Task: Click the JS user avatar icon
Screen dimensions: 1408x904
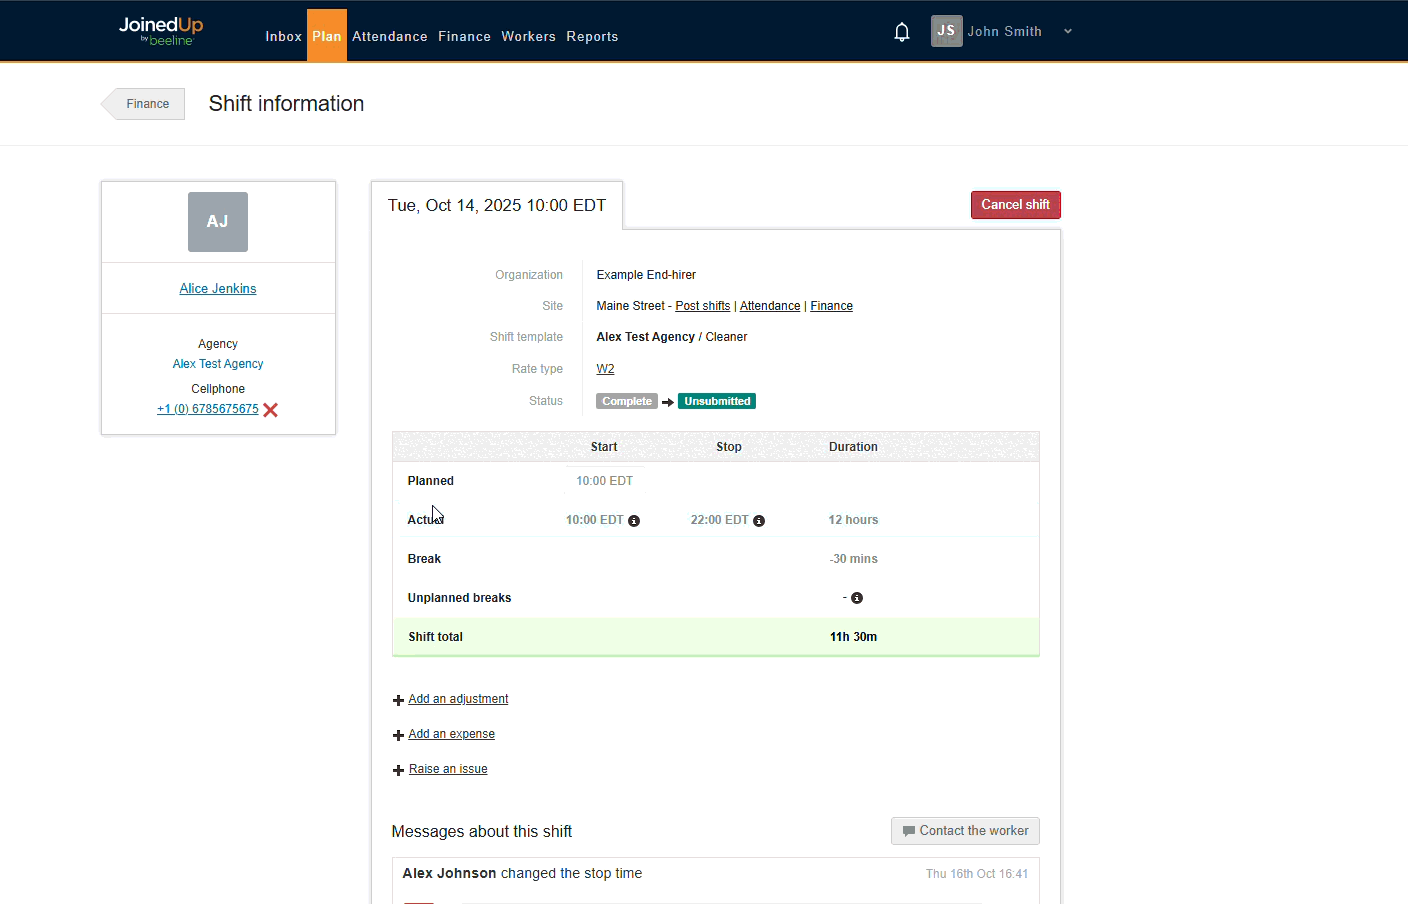Action: click(946, 31)
